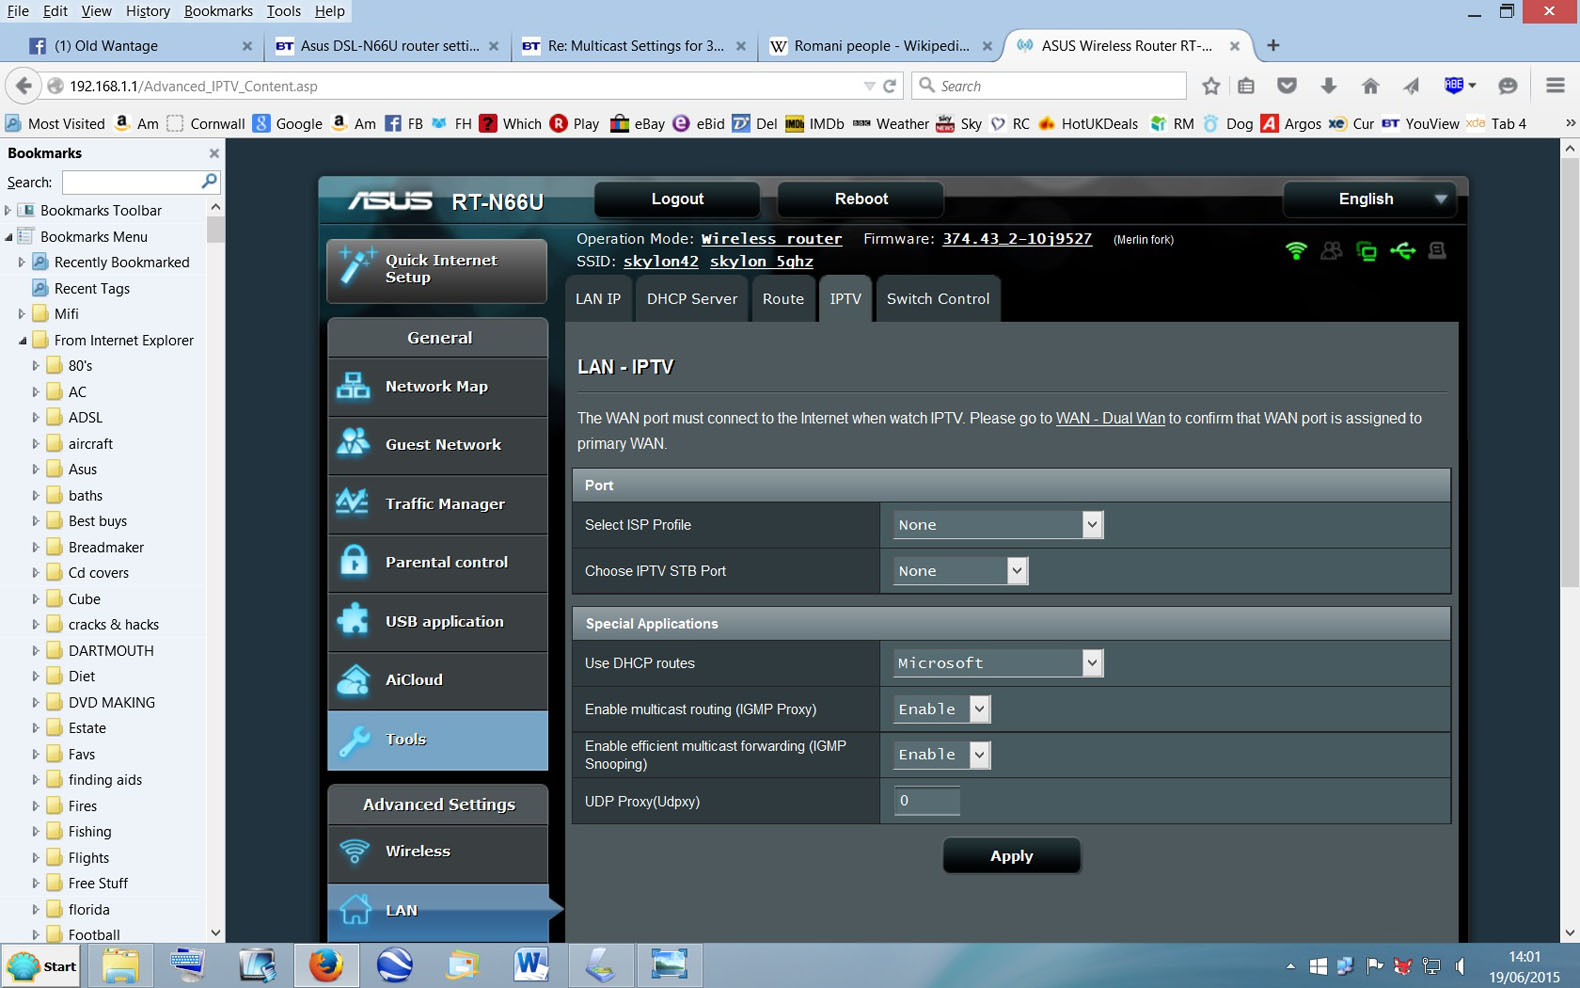Image resolution: width=1580 pixels, height=988 pixels.
Task: Click the UDP Proxy input field
Action: [x=926, y=801]
